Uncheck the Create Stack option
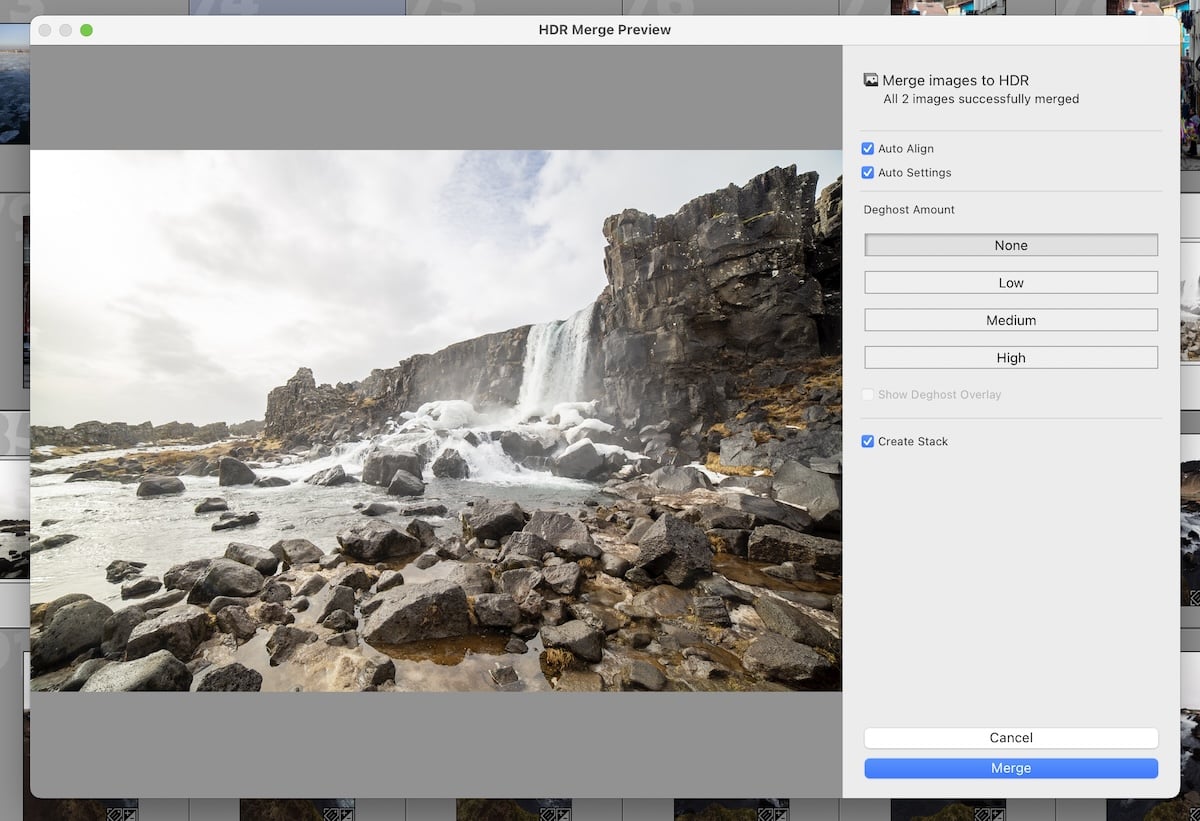 (x=868, y=441)
